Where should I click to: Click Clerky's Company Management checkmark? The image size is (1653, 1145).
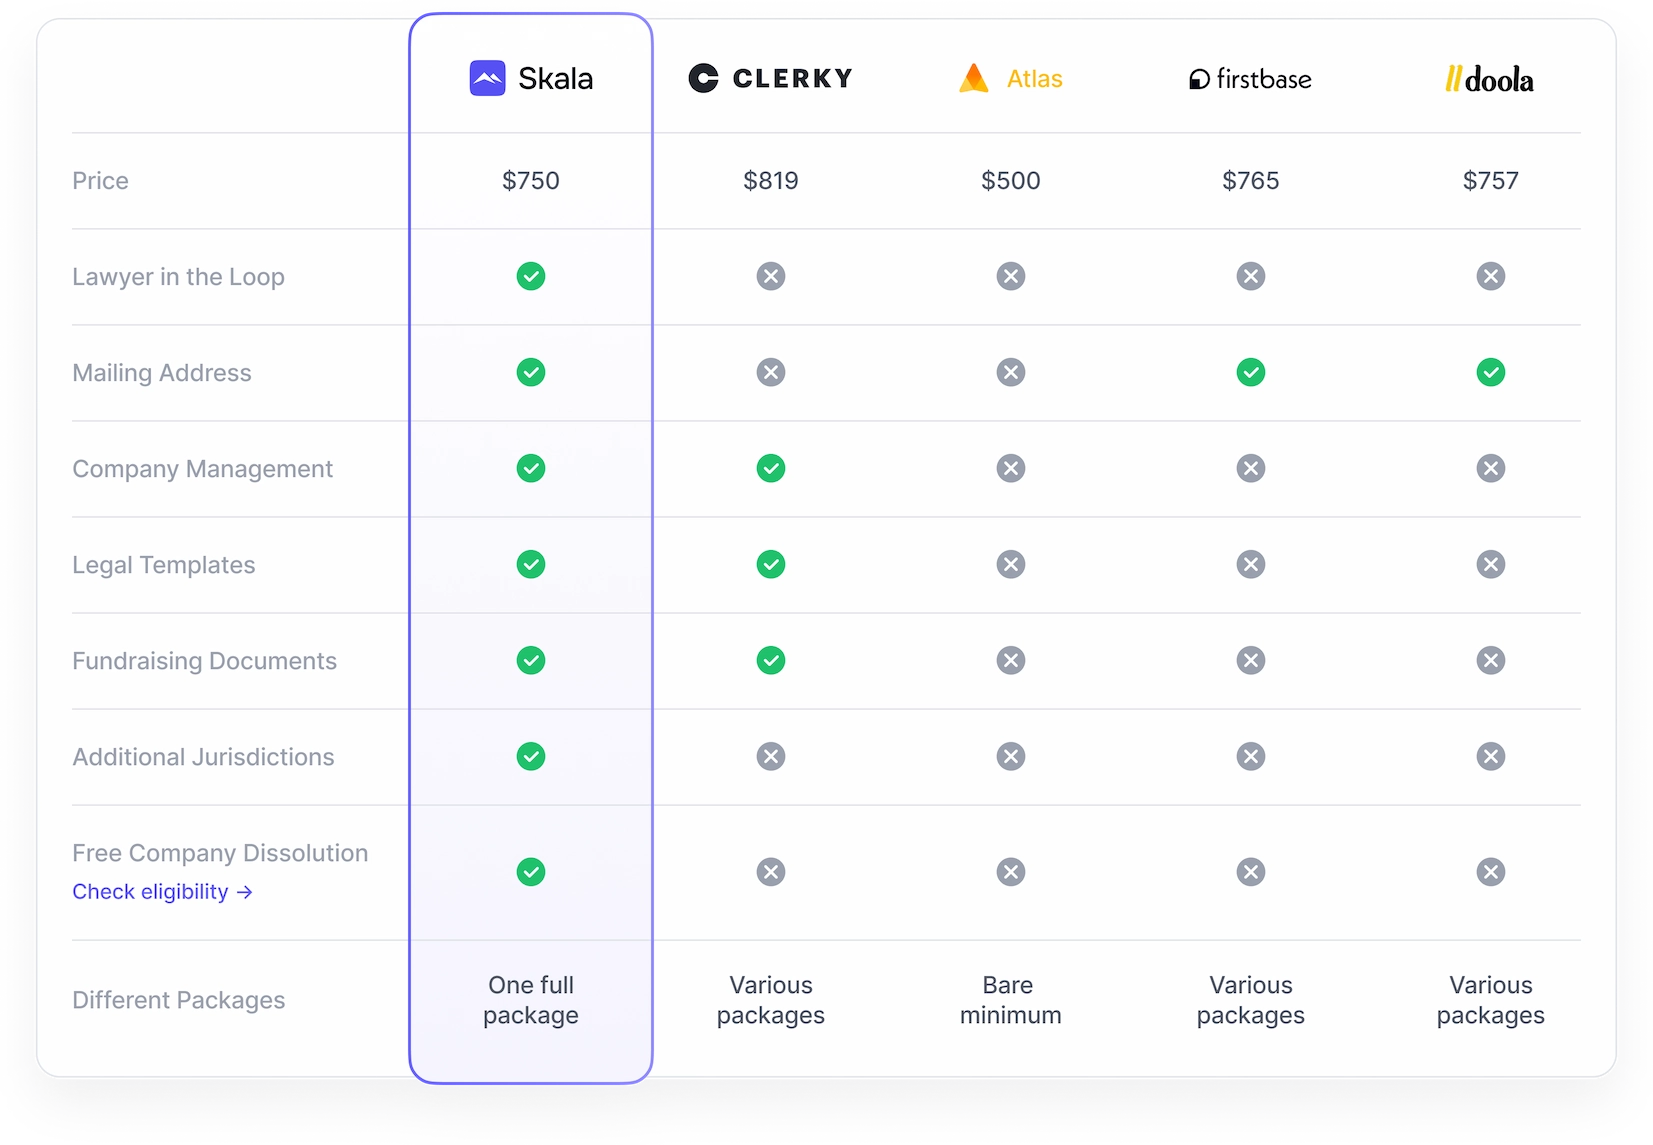tap(771, 468)
